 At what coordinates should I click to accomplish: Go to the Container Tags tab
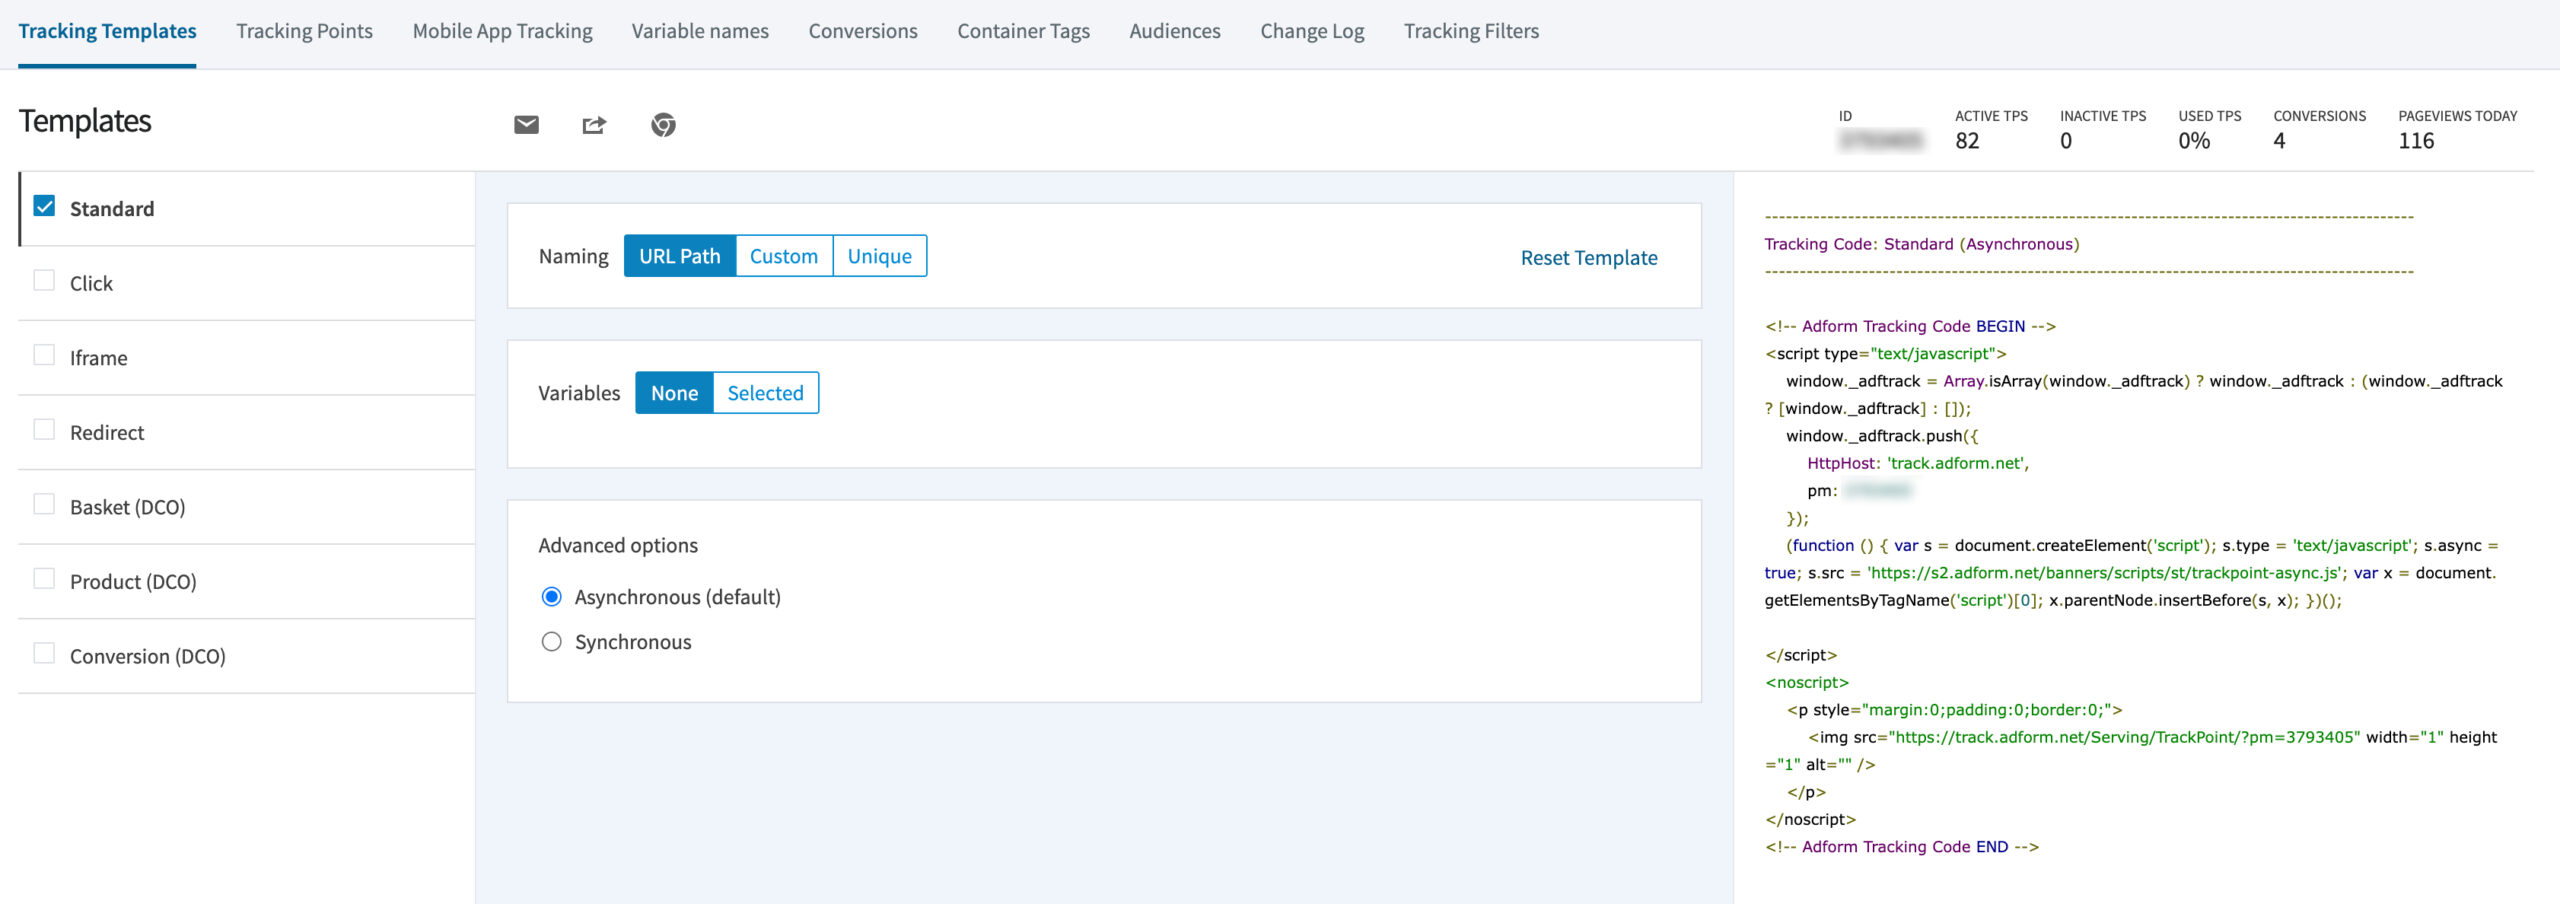click(1023, 30)
